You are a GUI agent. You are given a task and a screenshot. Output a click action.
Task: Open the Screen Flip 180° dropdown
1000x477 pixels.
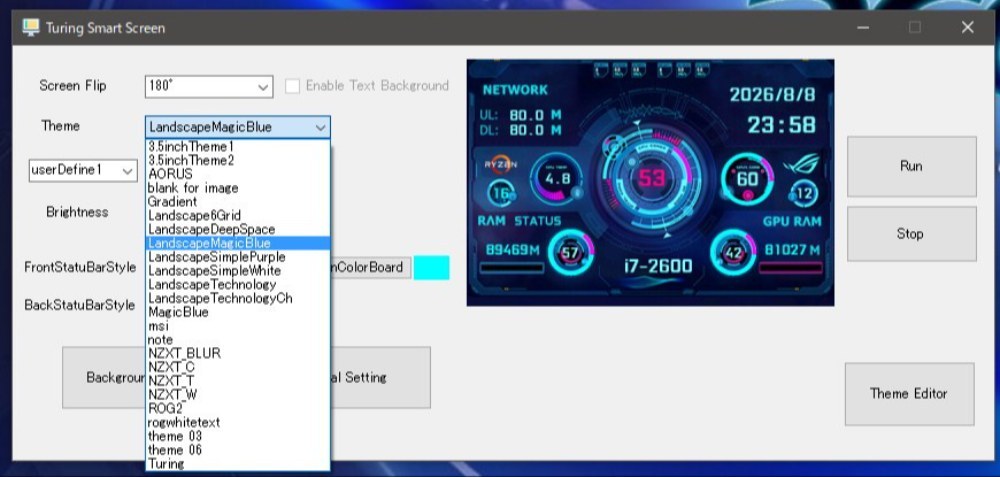pyautogui.click(x=209, y=87)
